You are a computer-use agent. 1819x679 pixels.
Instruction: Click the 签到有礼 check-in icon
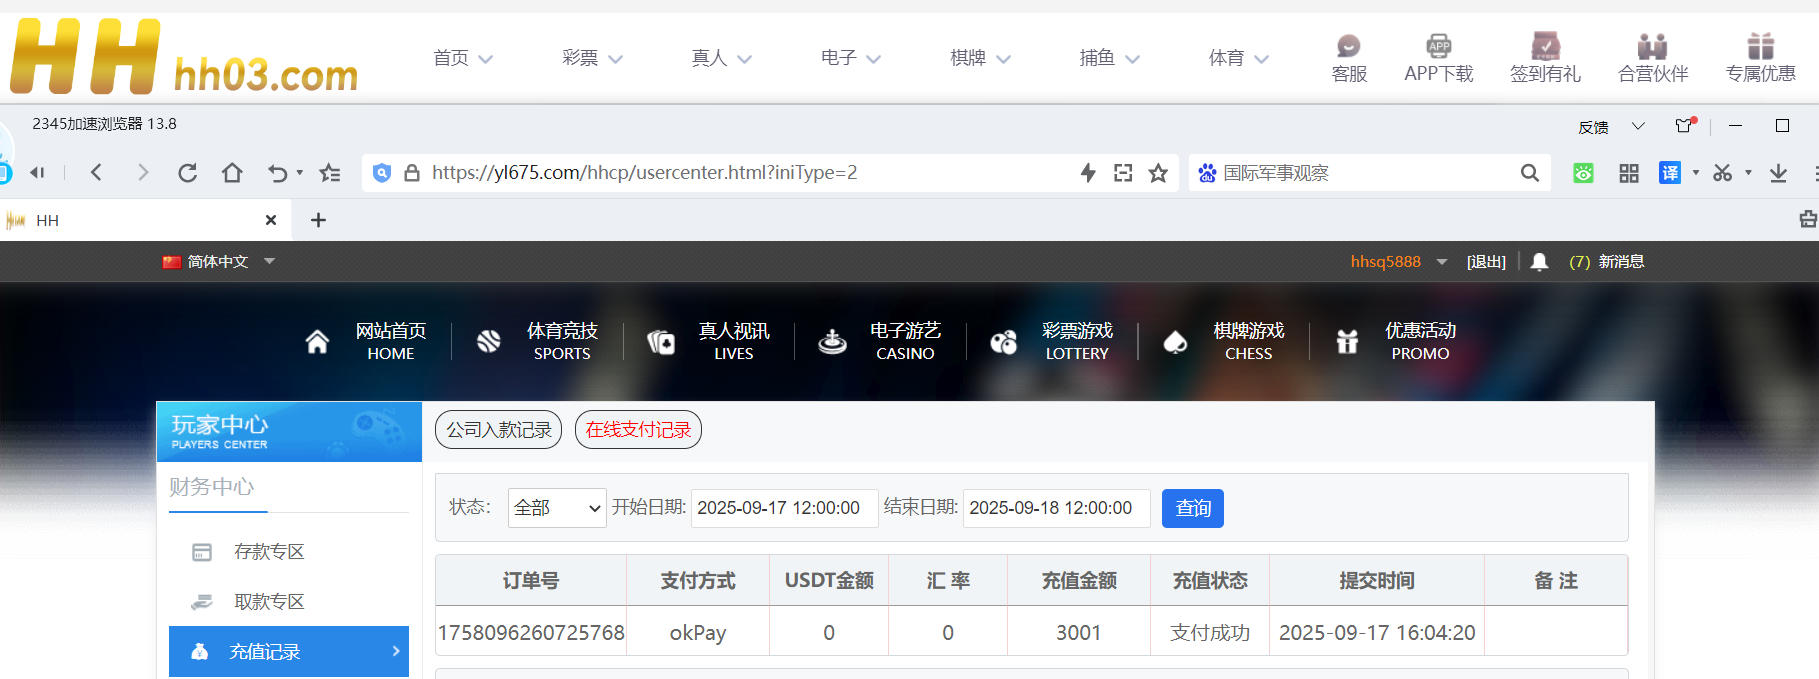1545,47
